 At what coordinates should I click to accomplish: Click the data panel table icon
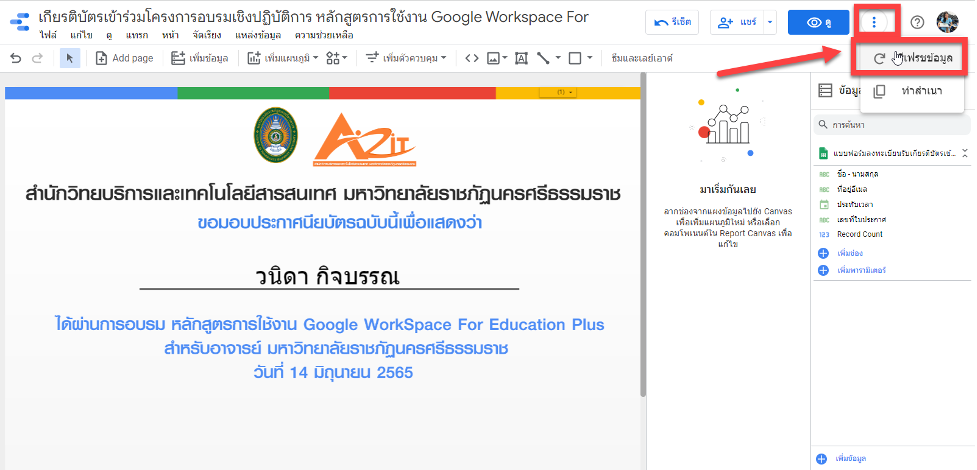coord(825,91)
